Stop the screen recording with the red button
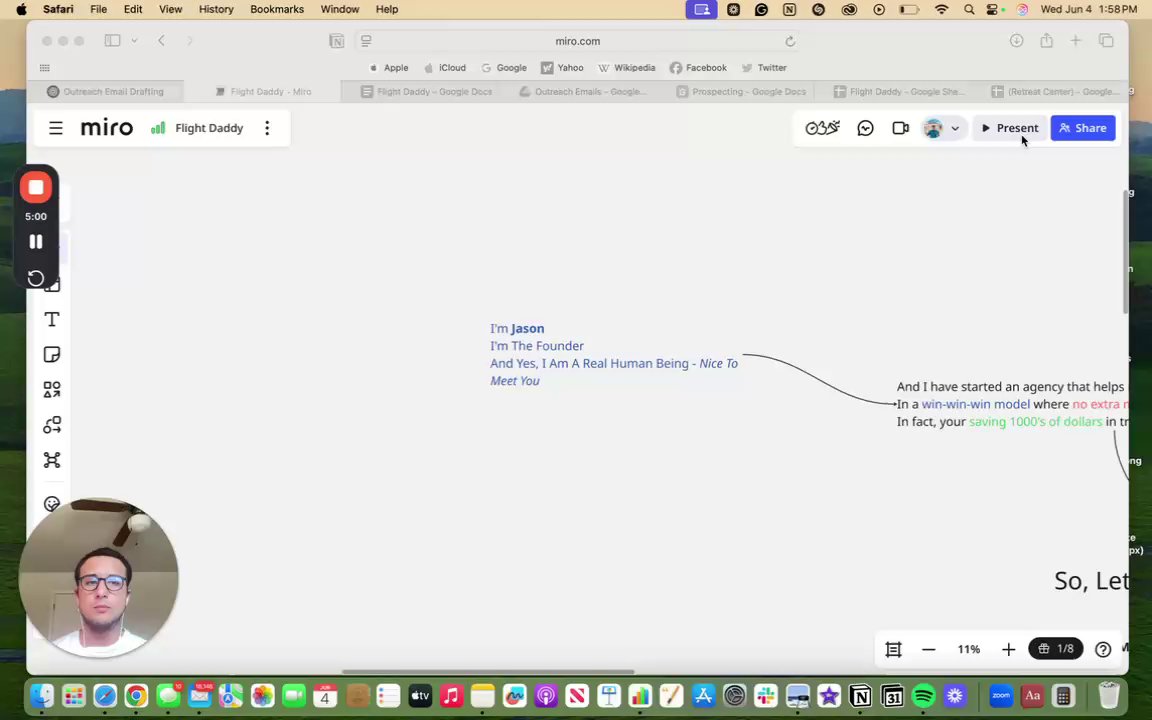The height and width of the screenshot is (720, 1152). point(35,187)
